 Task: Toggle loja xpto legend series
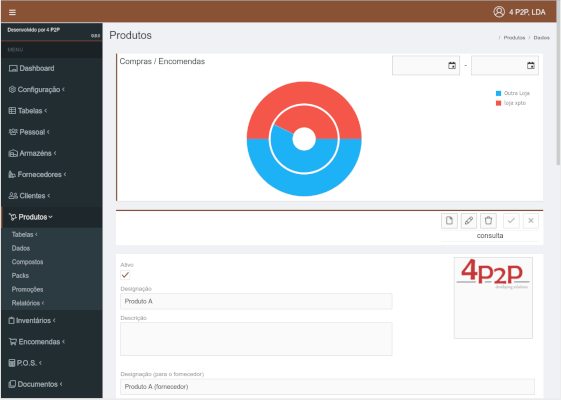(511, 103)
